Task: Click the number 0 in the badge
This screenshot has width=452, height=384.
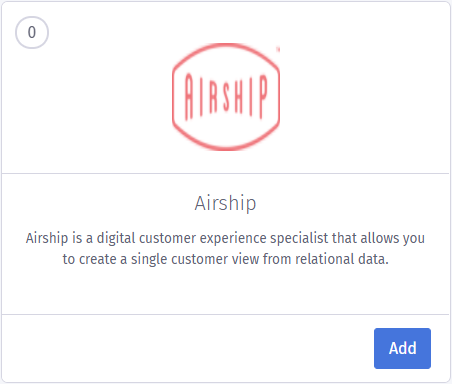Action: coord(32,32)
